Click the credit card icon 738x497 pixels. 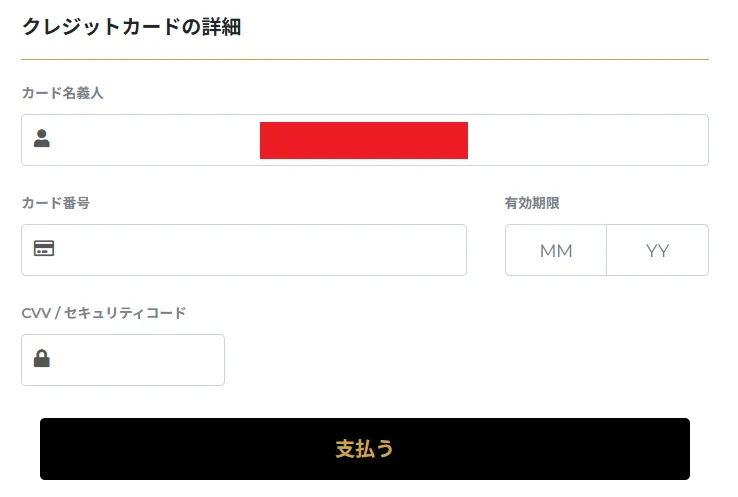coord(44,248)
